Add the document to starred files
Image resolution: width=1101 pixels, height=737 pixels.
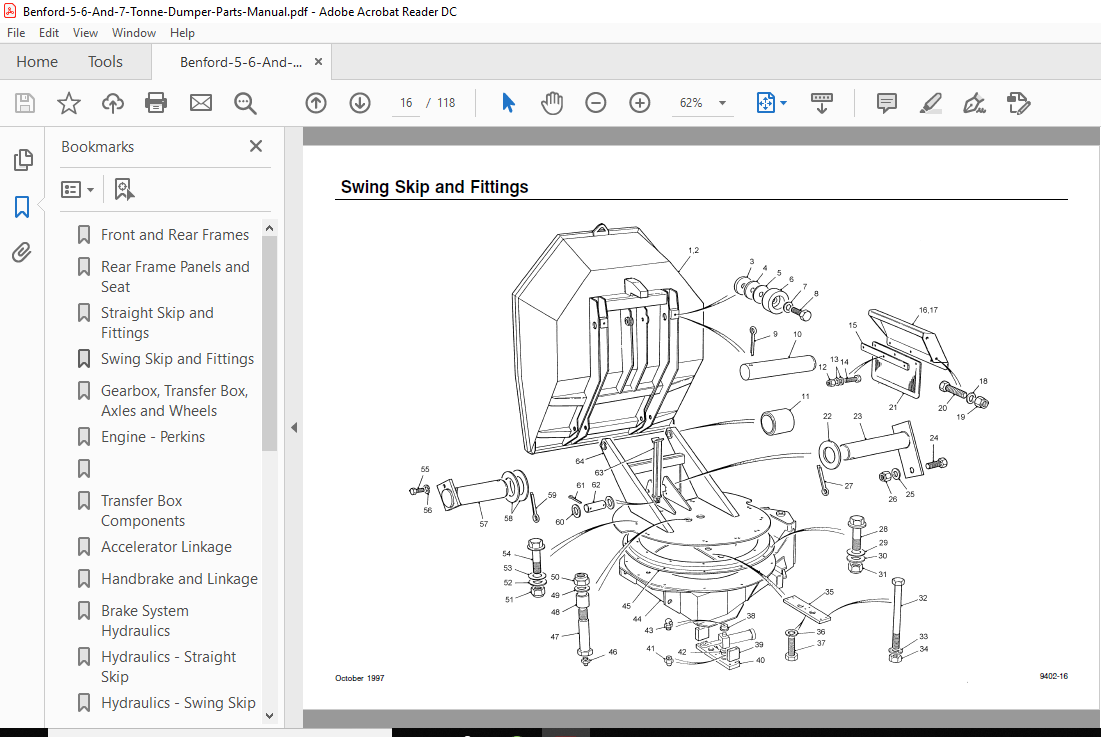coord(69,103)
